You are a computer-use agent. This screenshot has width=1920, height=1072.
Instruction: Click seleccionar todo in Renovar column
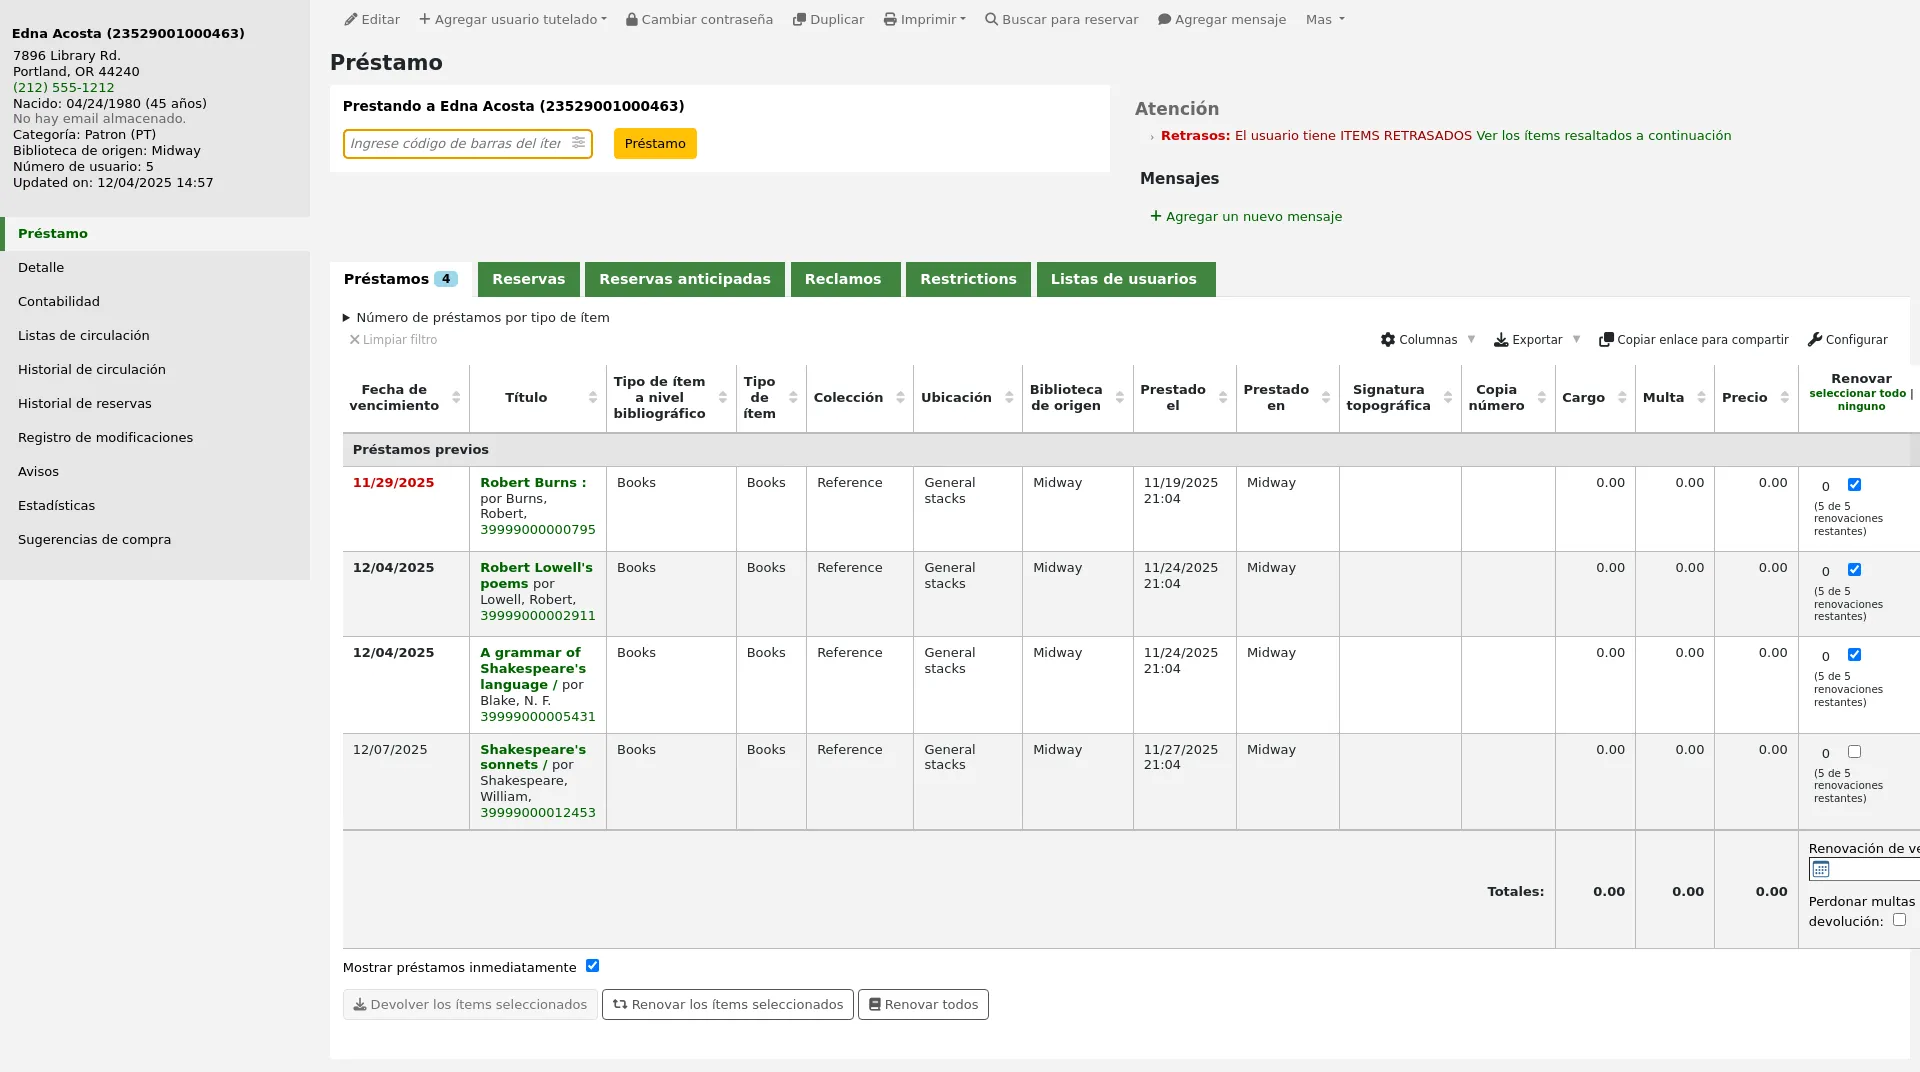coord(1857,394)
